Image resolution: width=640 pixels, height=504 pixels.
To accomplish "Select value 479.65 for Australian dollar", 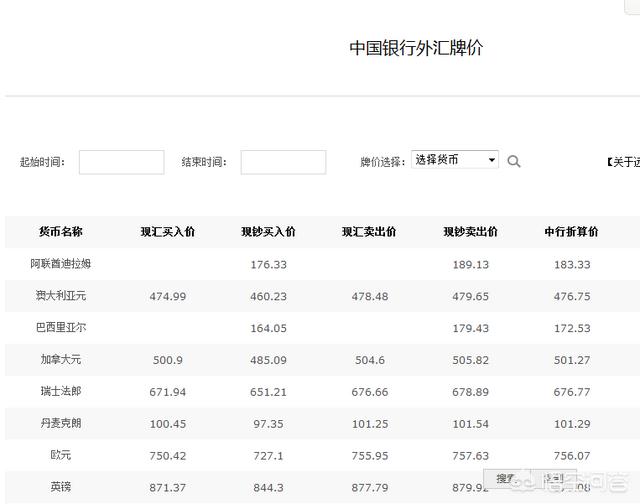I will pos(471,297).
